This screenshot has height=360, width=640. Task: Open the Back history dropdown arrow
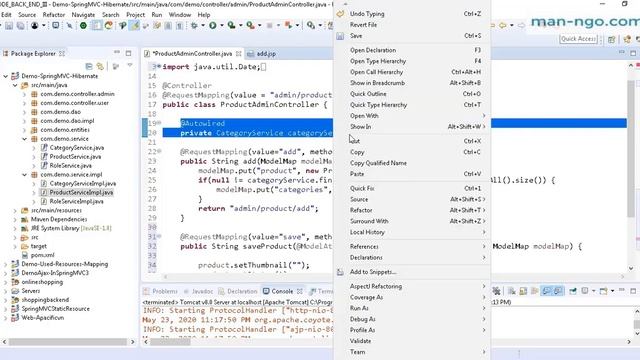[x=511, y=25]
